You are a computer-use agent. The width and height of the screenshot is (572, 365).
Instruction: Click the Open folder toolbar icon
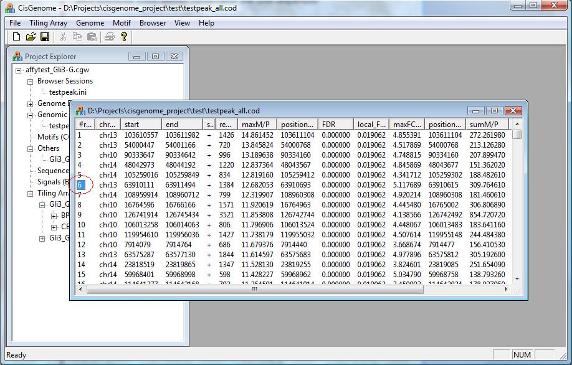31,36
